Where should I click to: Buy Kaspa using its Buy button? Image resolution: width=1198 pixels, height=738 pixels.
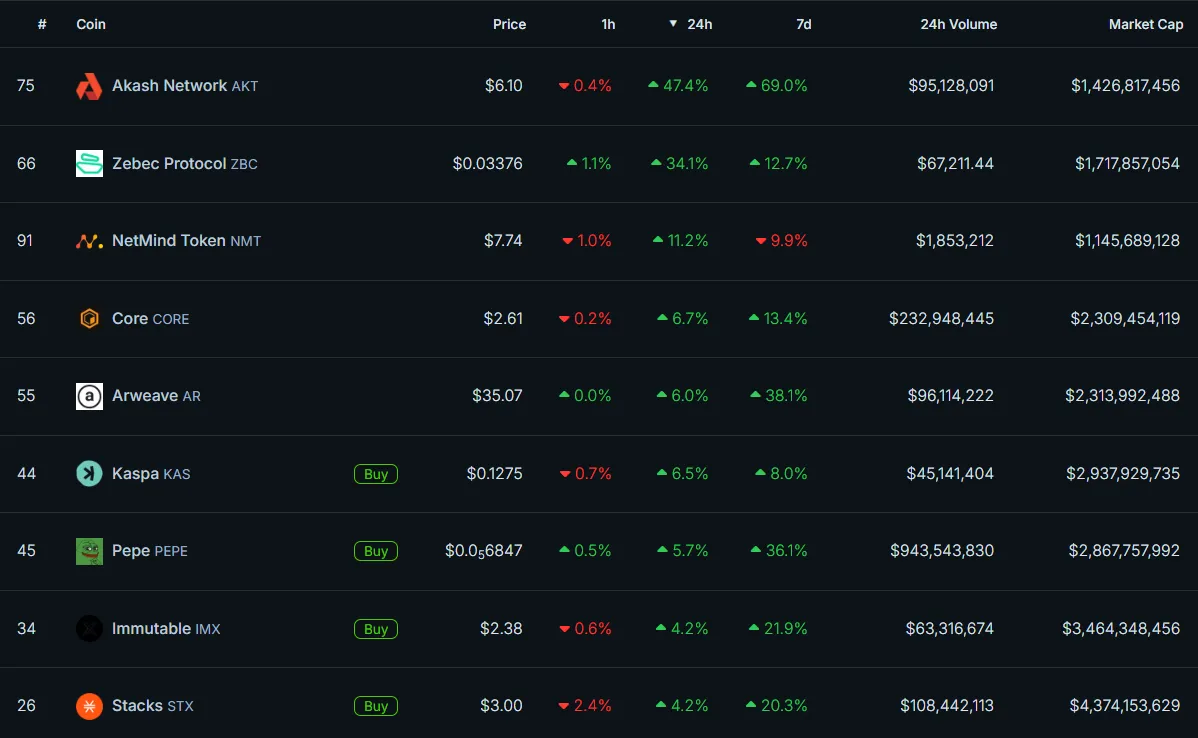[375, 474]
